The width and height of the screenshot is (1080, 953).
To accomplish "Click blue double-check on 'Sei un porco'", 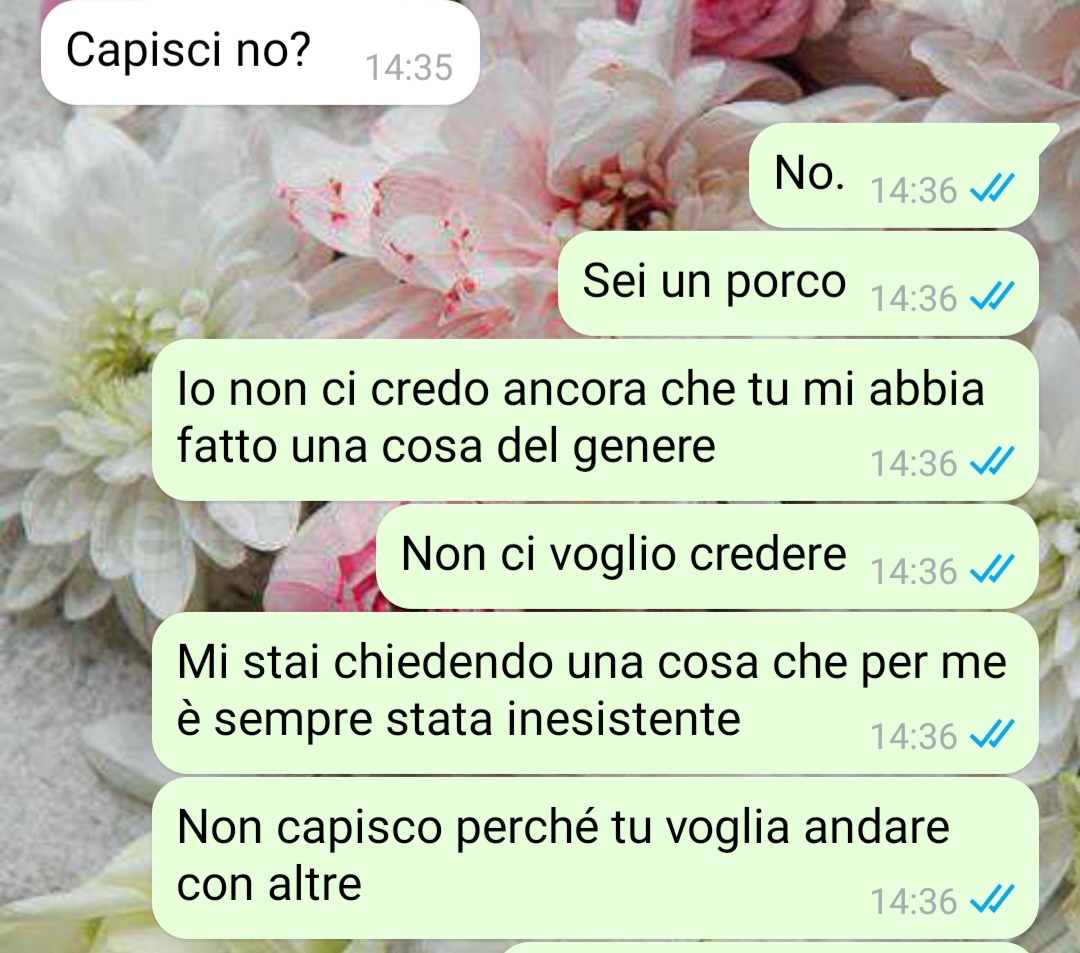I will tap(992, 296).
